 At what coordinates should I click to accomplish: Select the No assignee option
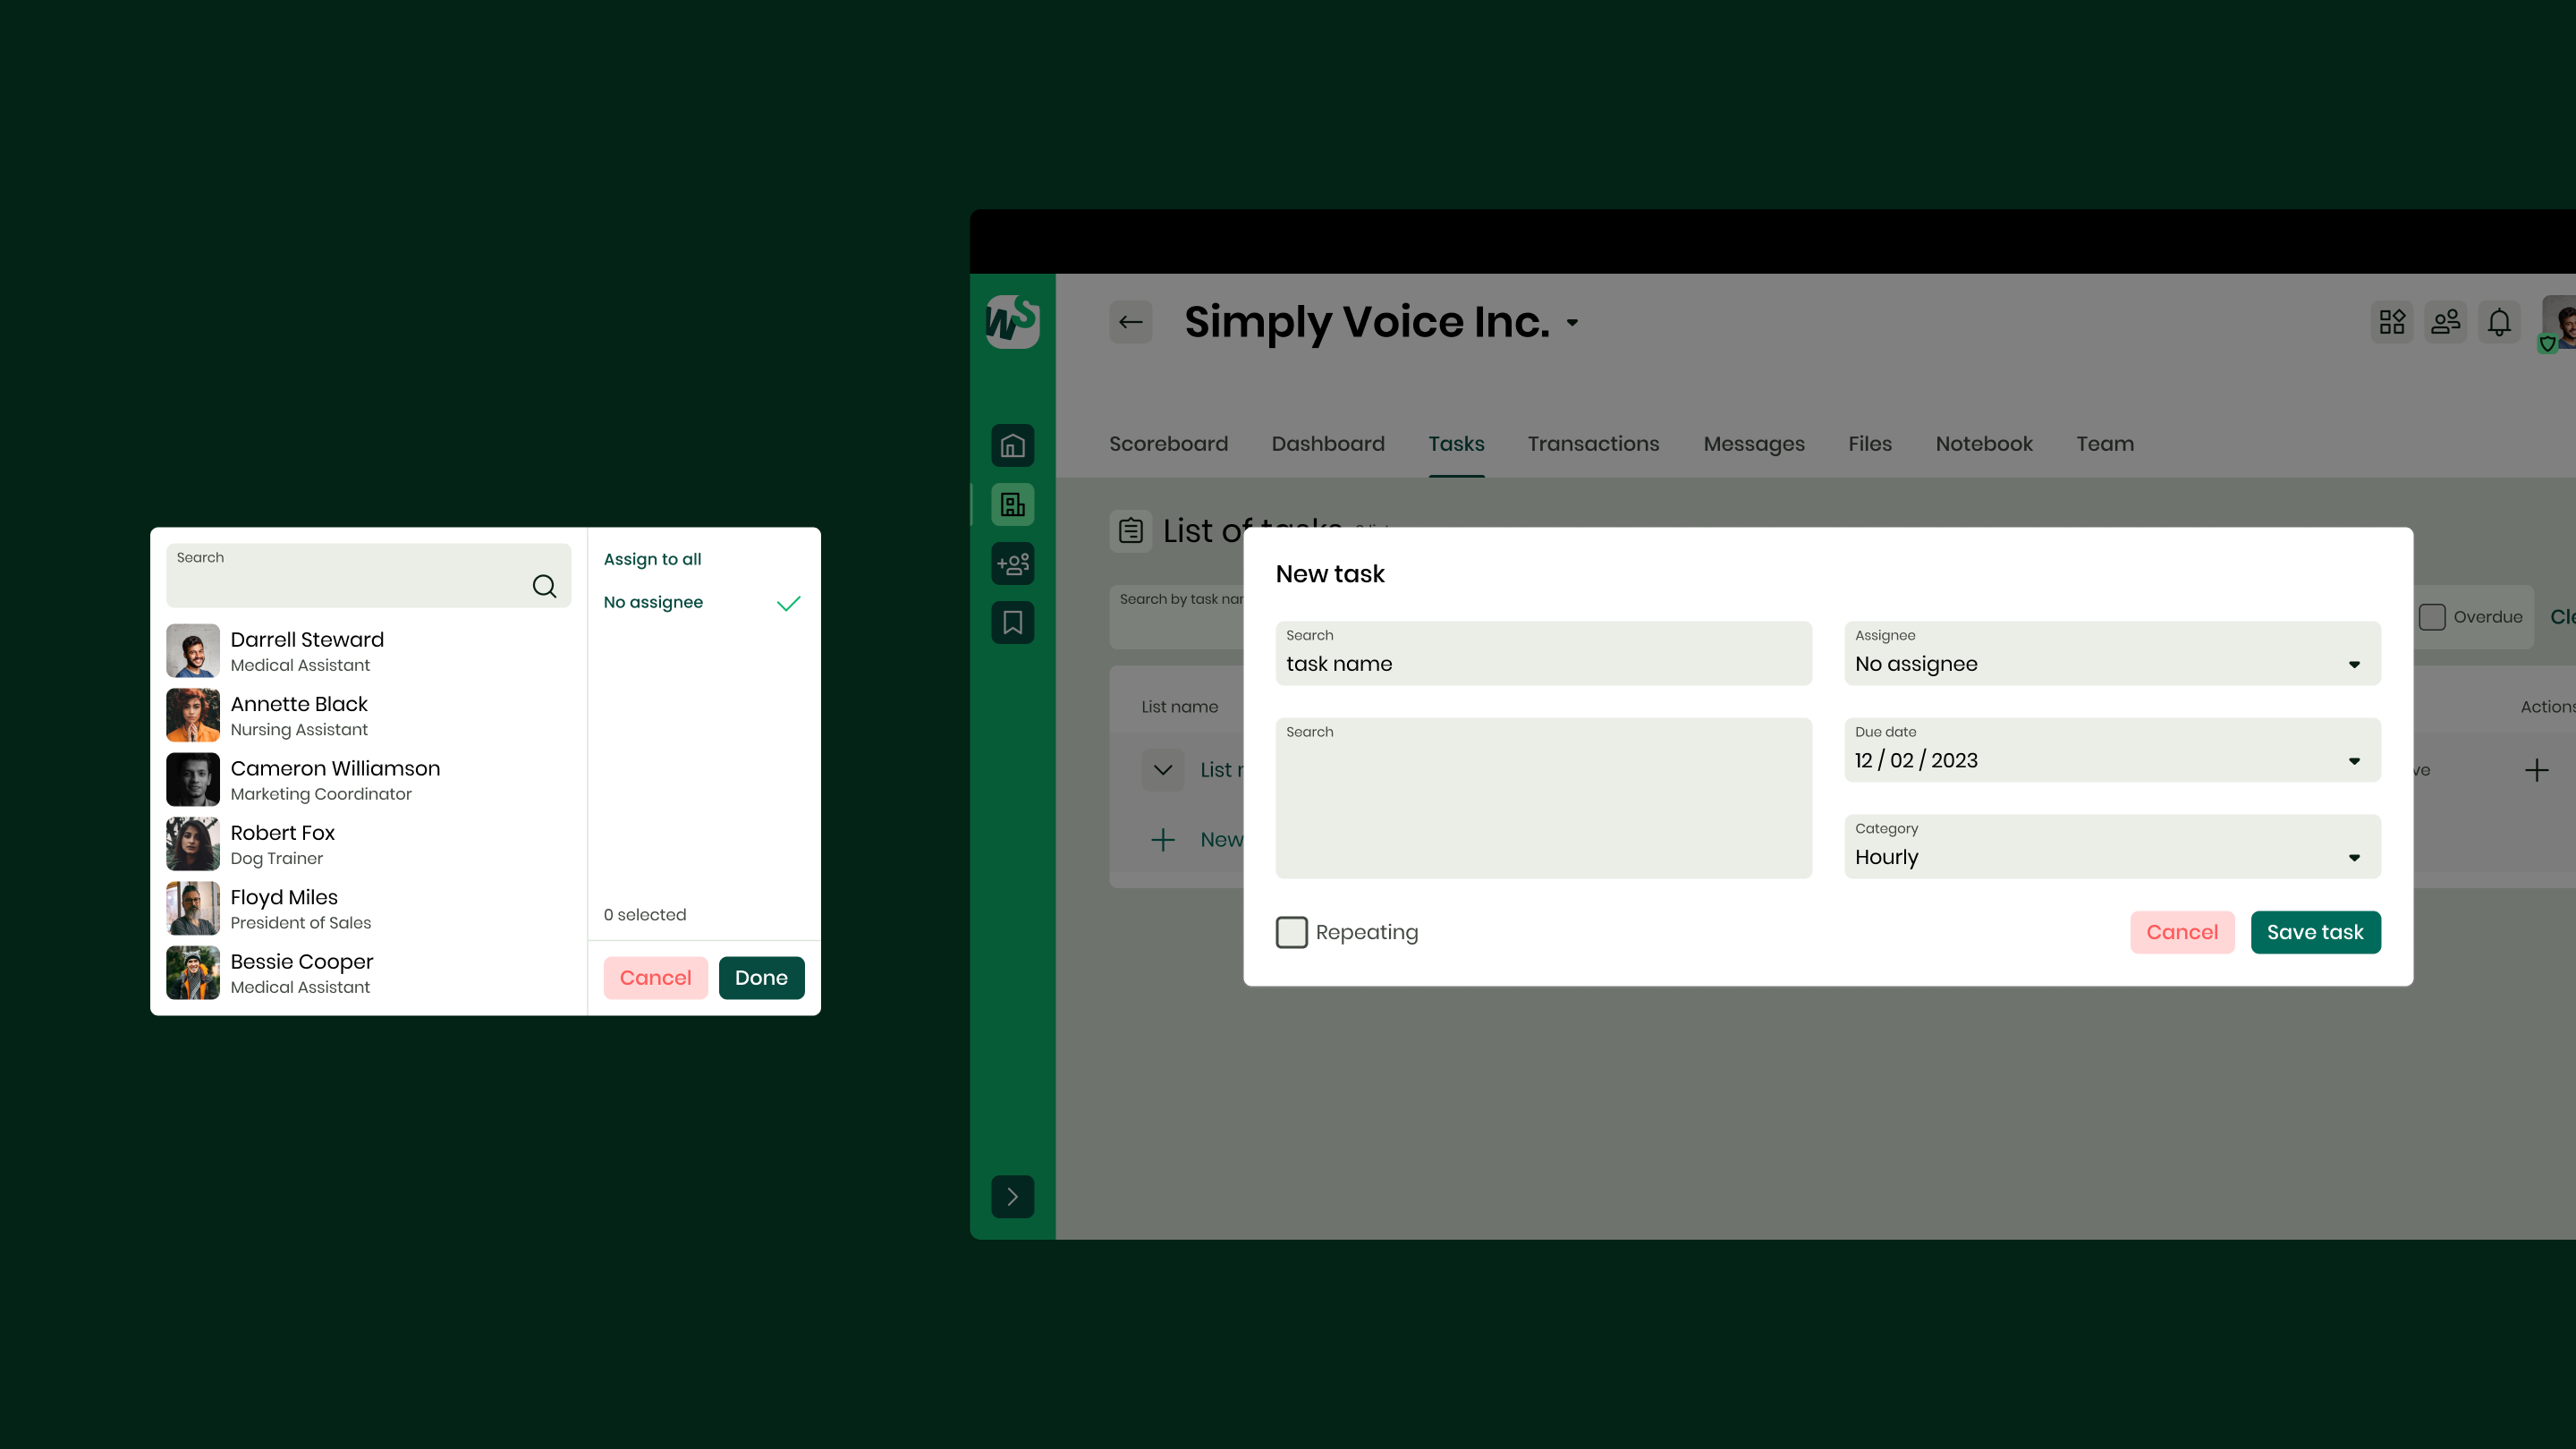coord(703,602)
